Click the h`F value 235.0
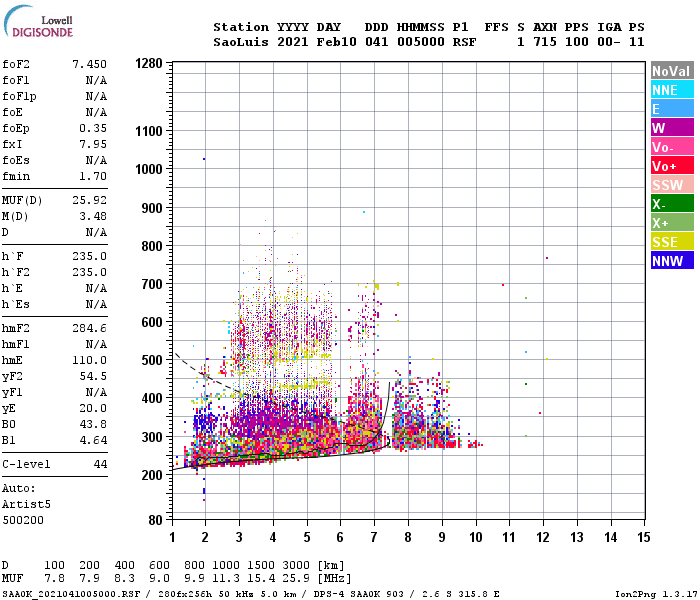 coord(89,257)
